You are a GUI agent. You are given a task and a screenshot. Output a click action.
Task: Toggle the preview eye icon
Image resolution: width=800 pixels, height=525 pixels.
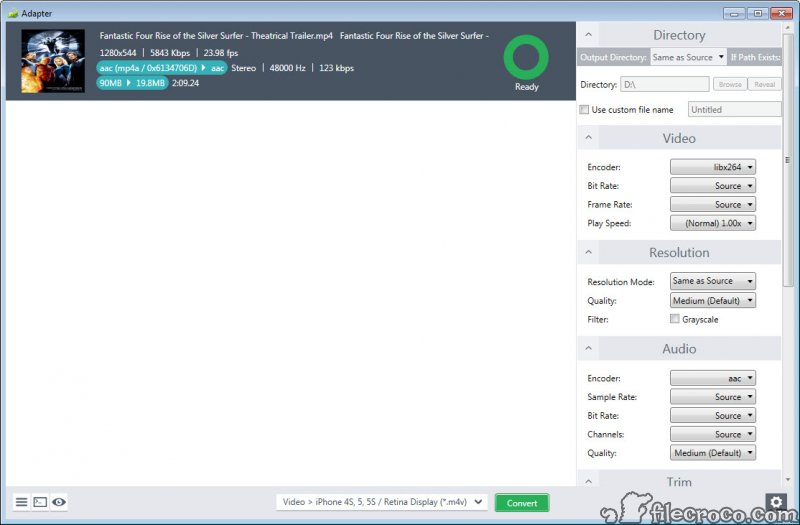tap(59, 502)
